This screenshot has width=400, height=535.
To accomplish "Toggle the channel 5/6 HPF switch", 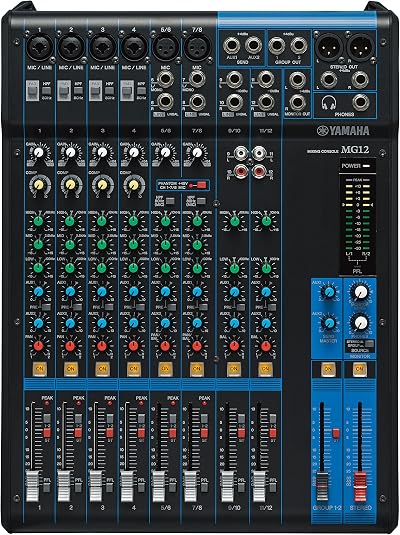I will coord(170,201).
